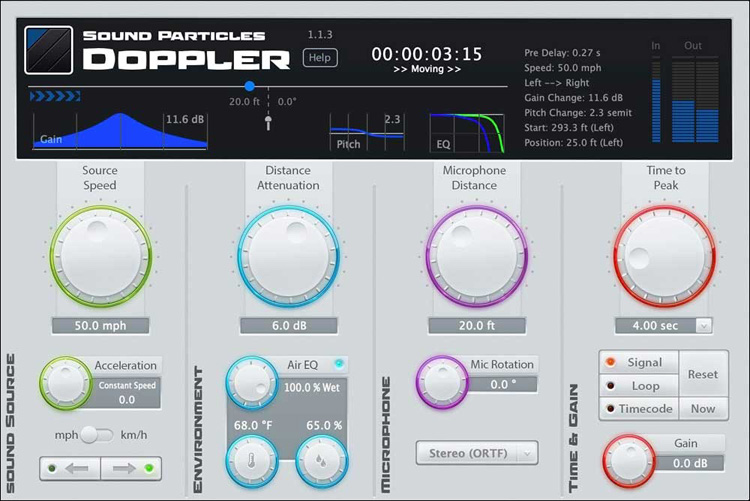The image size is (750, 501).
Task: Click the Pitch curve graph
Action: [x=367, y=132]
